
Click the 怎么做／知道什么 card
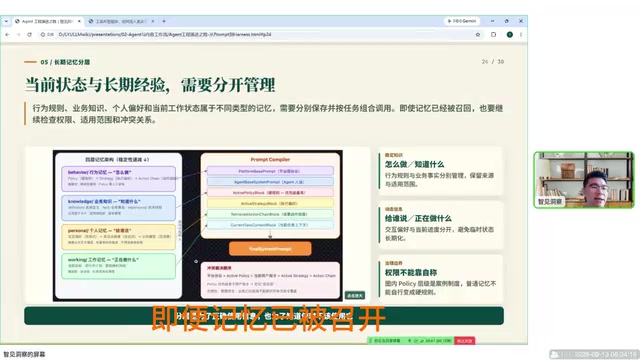440,171
